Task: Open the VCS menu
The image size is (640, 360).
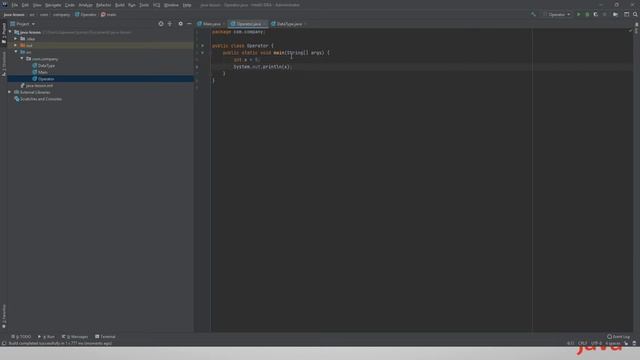Action: pyautogui.click(x=157, y=5)
